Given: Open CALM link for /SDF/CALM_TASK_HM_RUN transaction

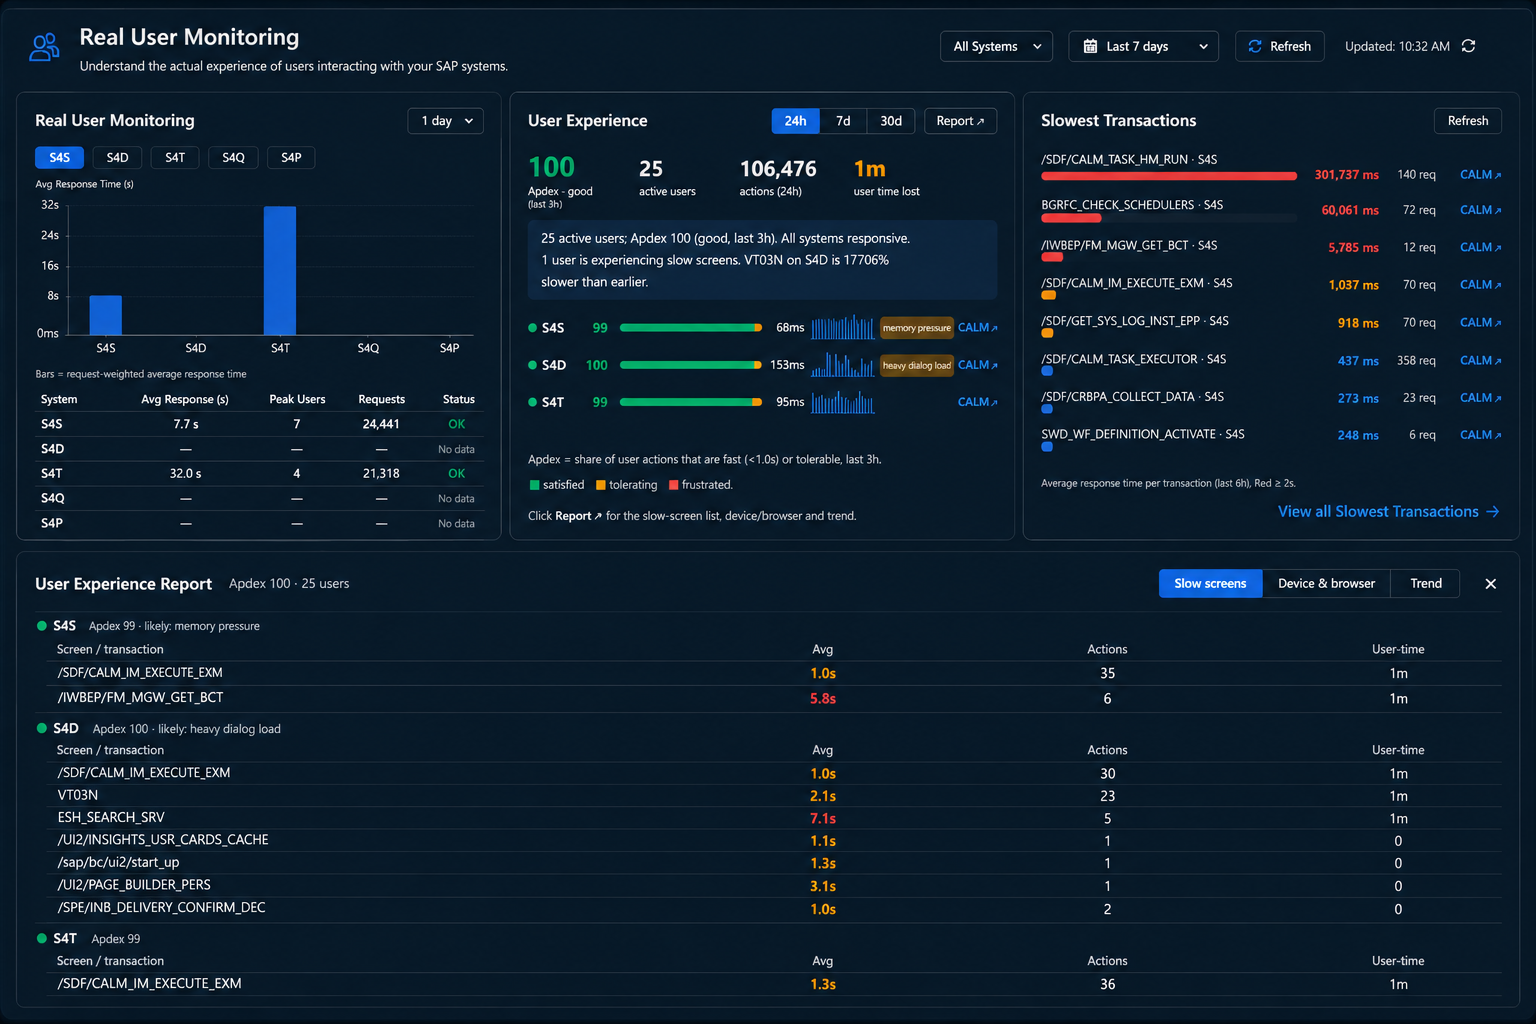Looking at the screenshot, I should click(x=1480, y=175).
